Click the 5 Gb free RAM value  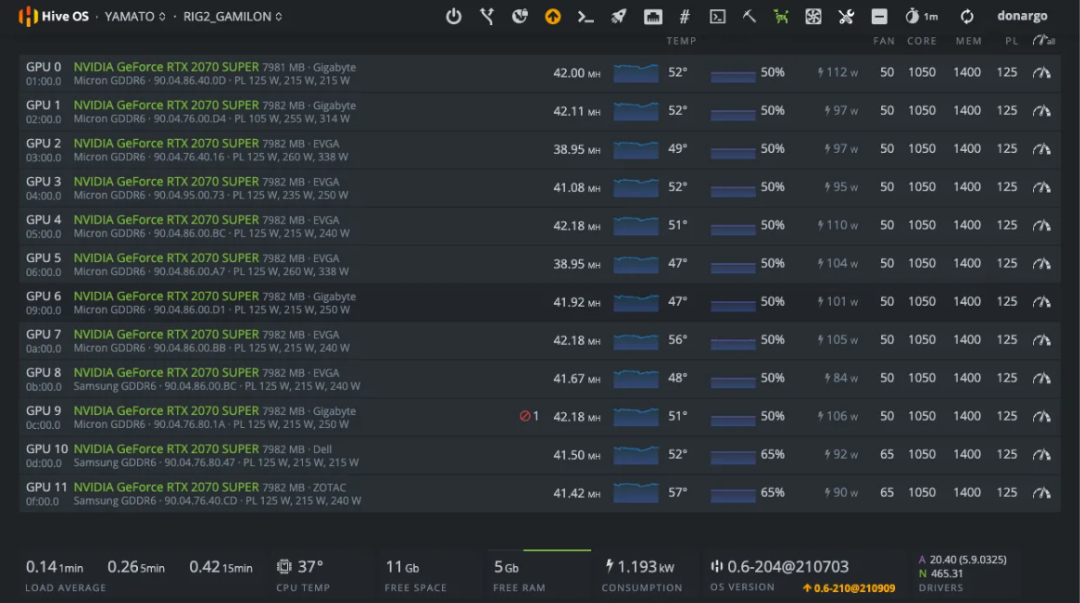pos(506,567)
